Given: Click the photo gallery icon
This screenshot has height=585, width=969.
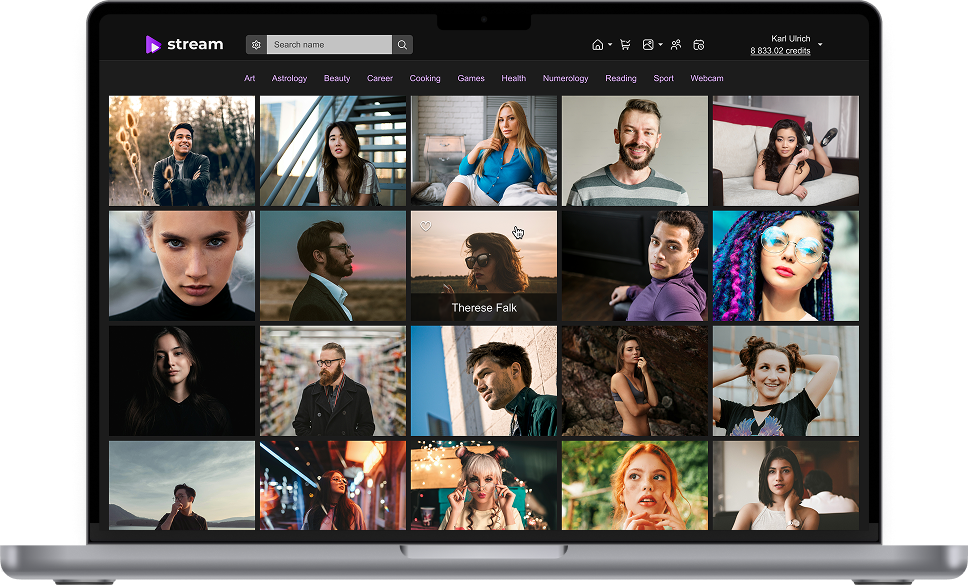Looking at the screenshot, I should [x=648, y=45].
